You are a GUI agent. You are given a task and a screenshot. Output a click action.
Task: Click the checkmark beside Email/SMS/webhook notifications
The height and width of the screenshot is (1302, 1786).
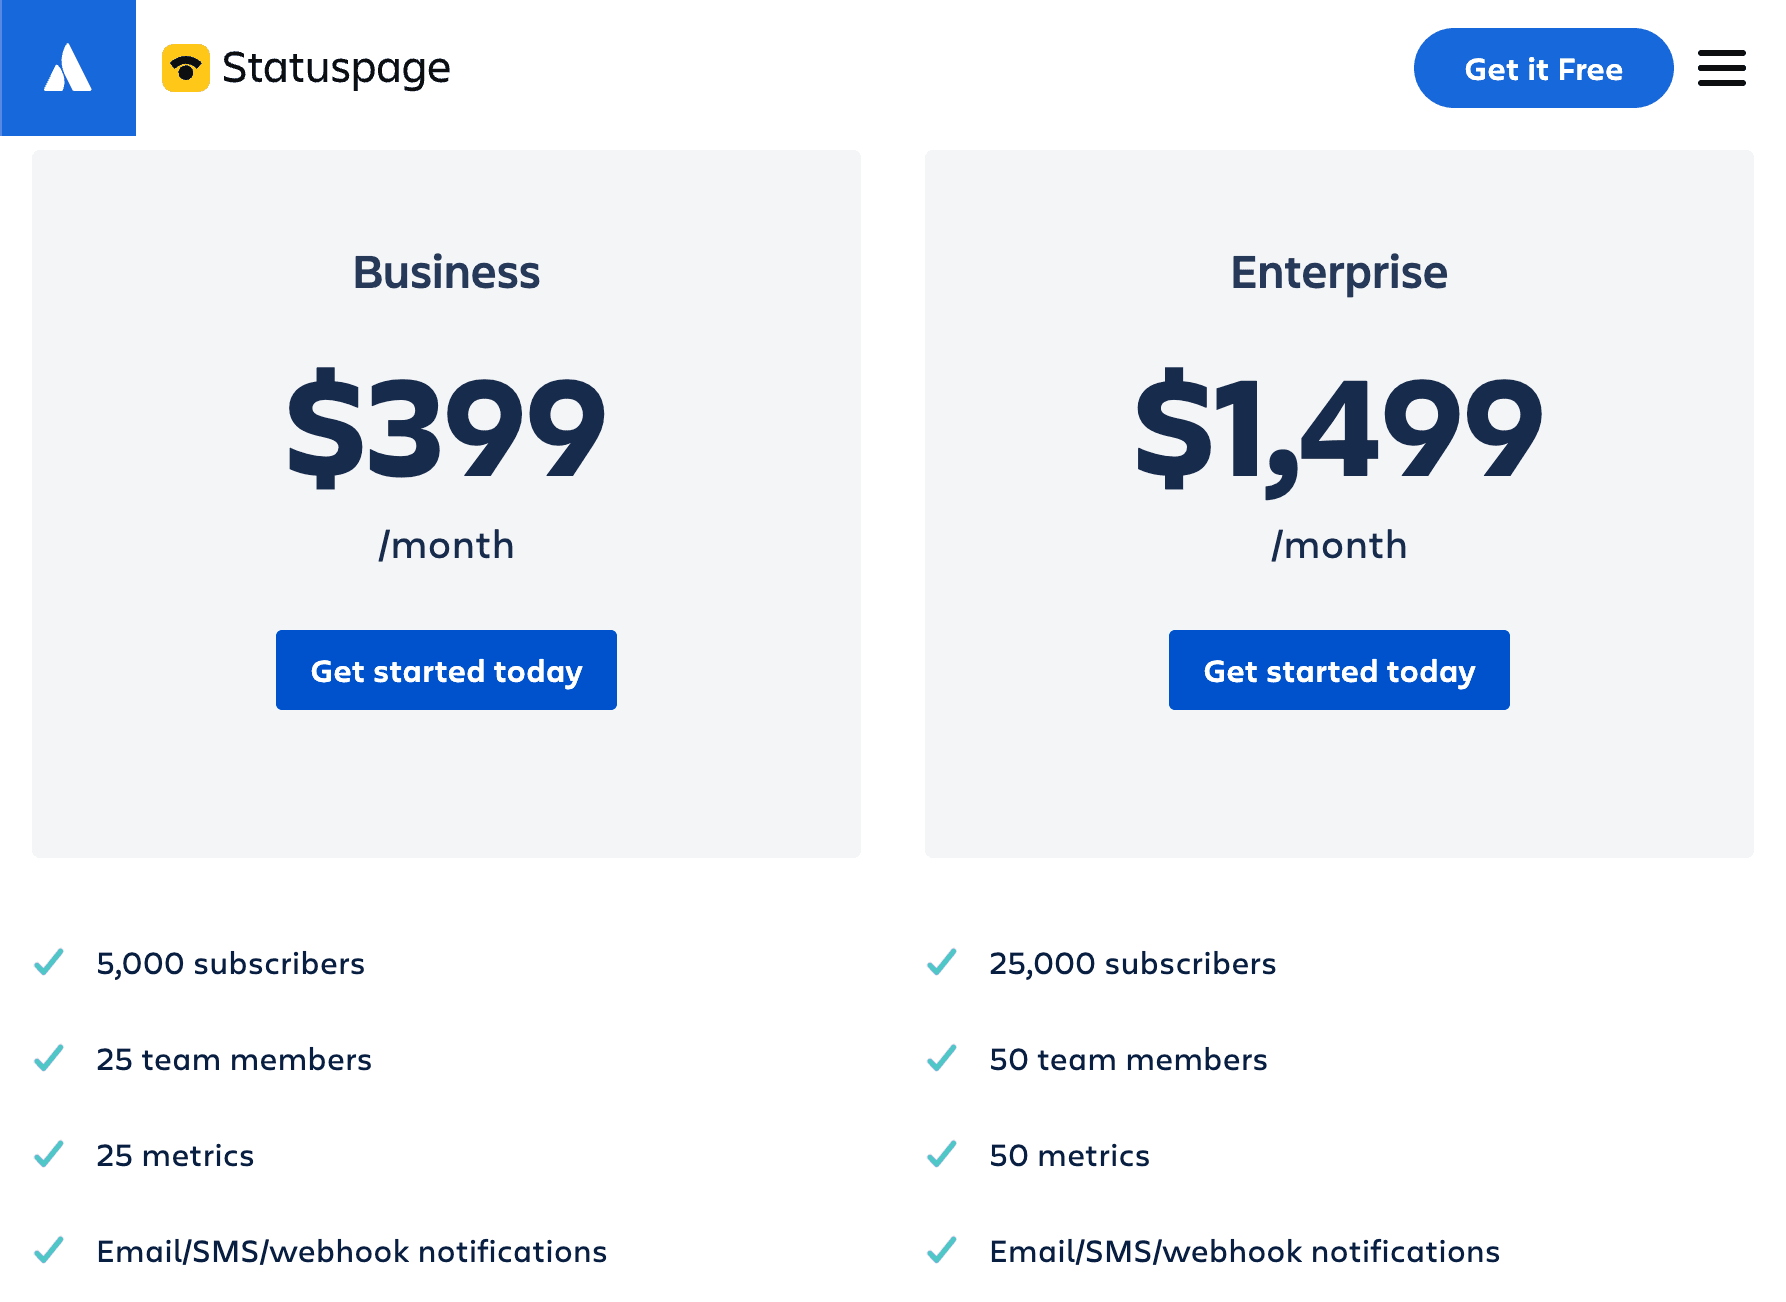[49, 1251]
